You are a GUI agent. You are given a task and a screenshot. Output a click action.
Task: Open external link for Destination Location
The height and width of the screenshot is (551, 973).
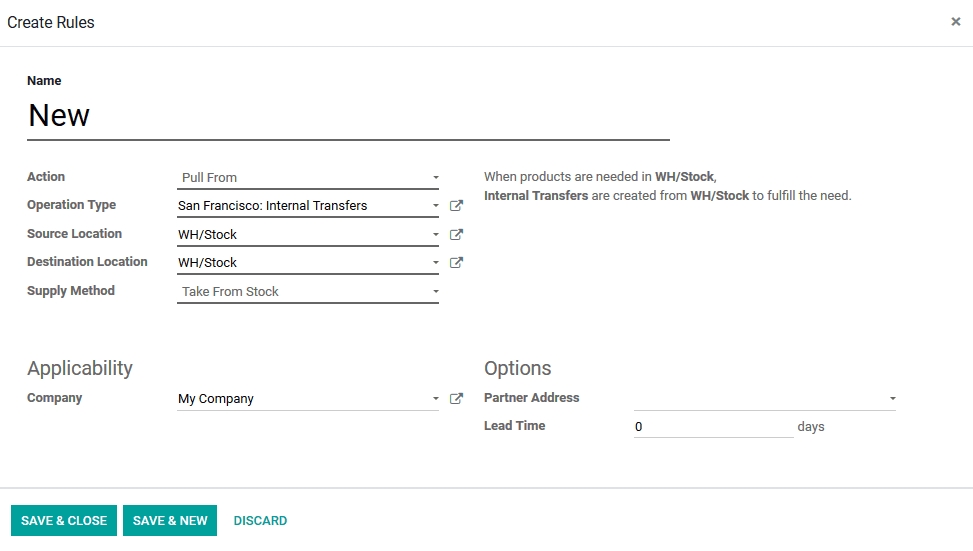pyautogui.click(x=456, y=263)
